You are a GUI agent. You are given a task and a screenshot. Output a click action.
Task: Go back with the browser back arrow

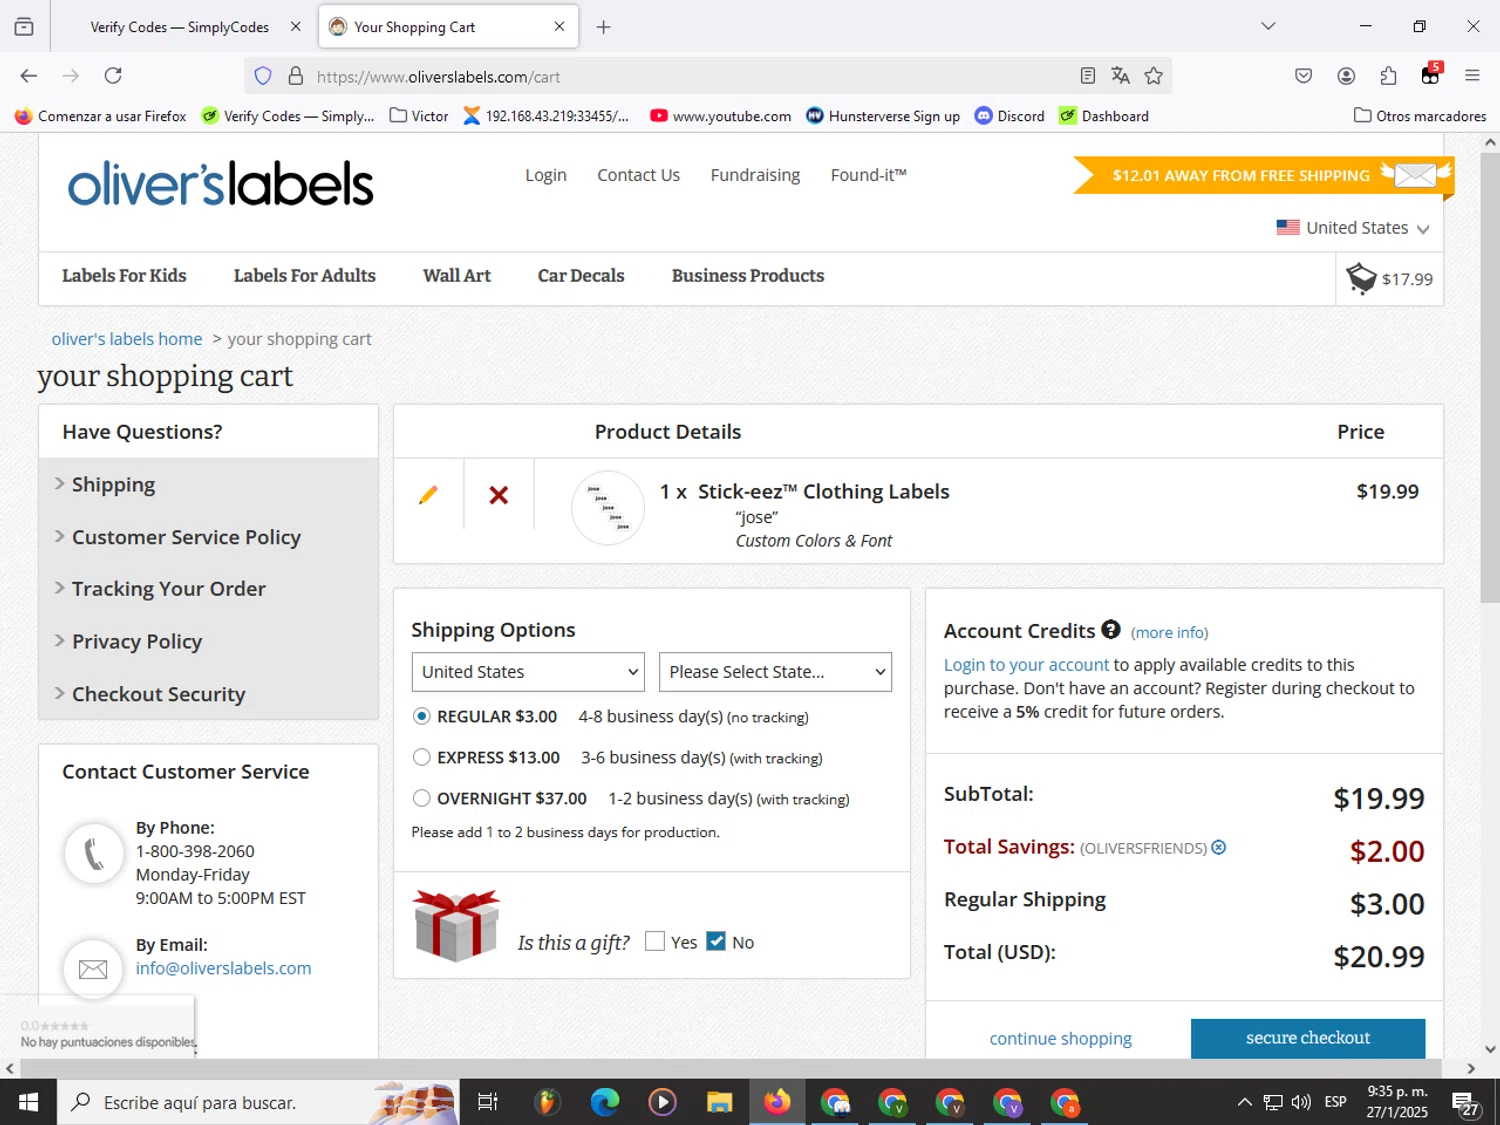(29, 76)
